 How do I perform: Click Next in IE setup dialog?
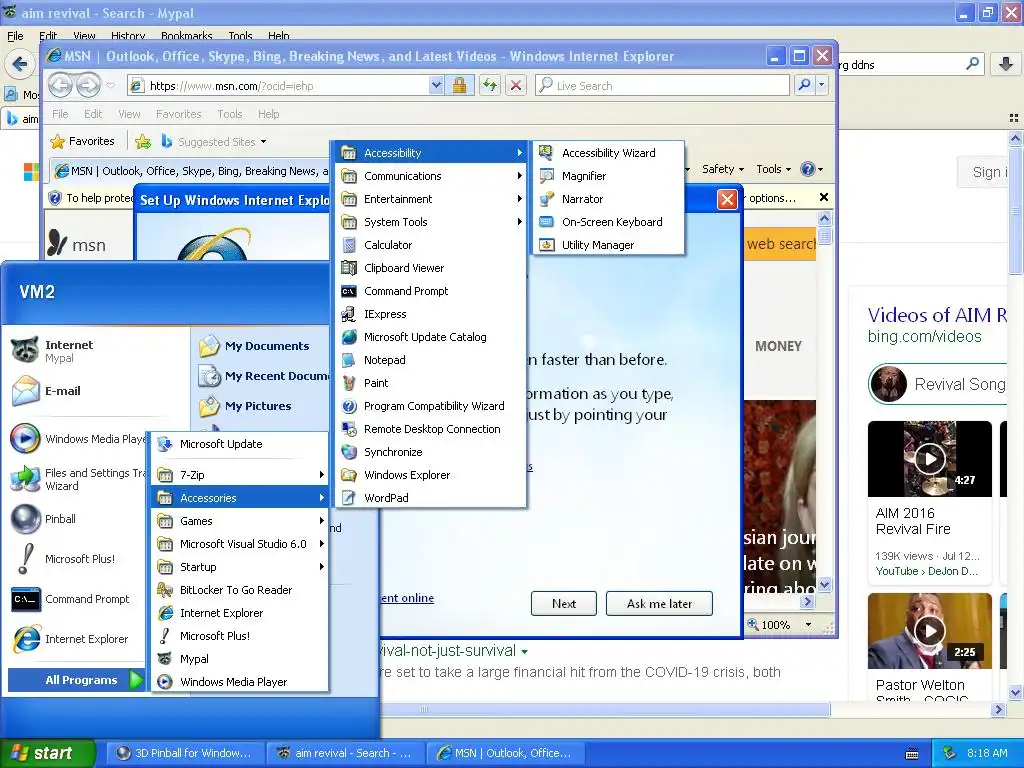(x=564, y=603)
